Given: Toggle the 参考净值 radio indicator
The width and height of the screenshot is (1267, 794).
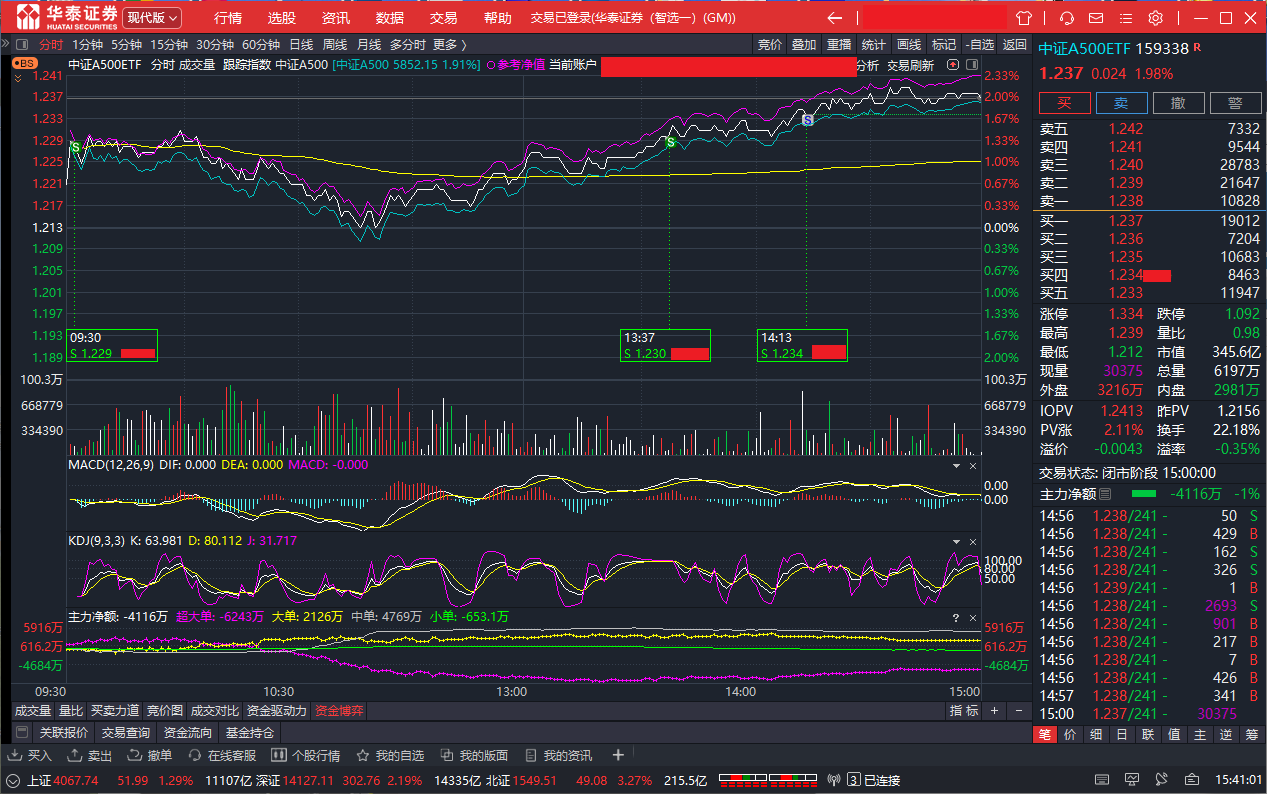Looking at the screenshot, I should tap(490, 65).
